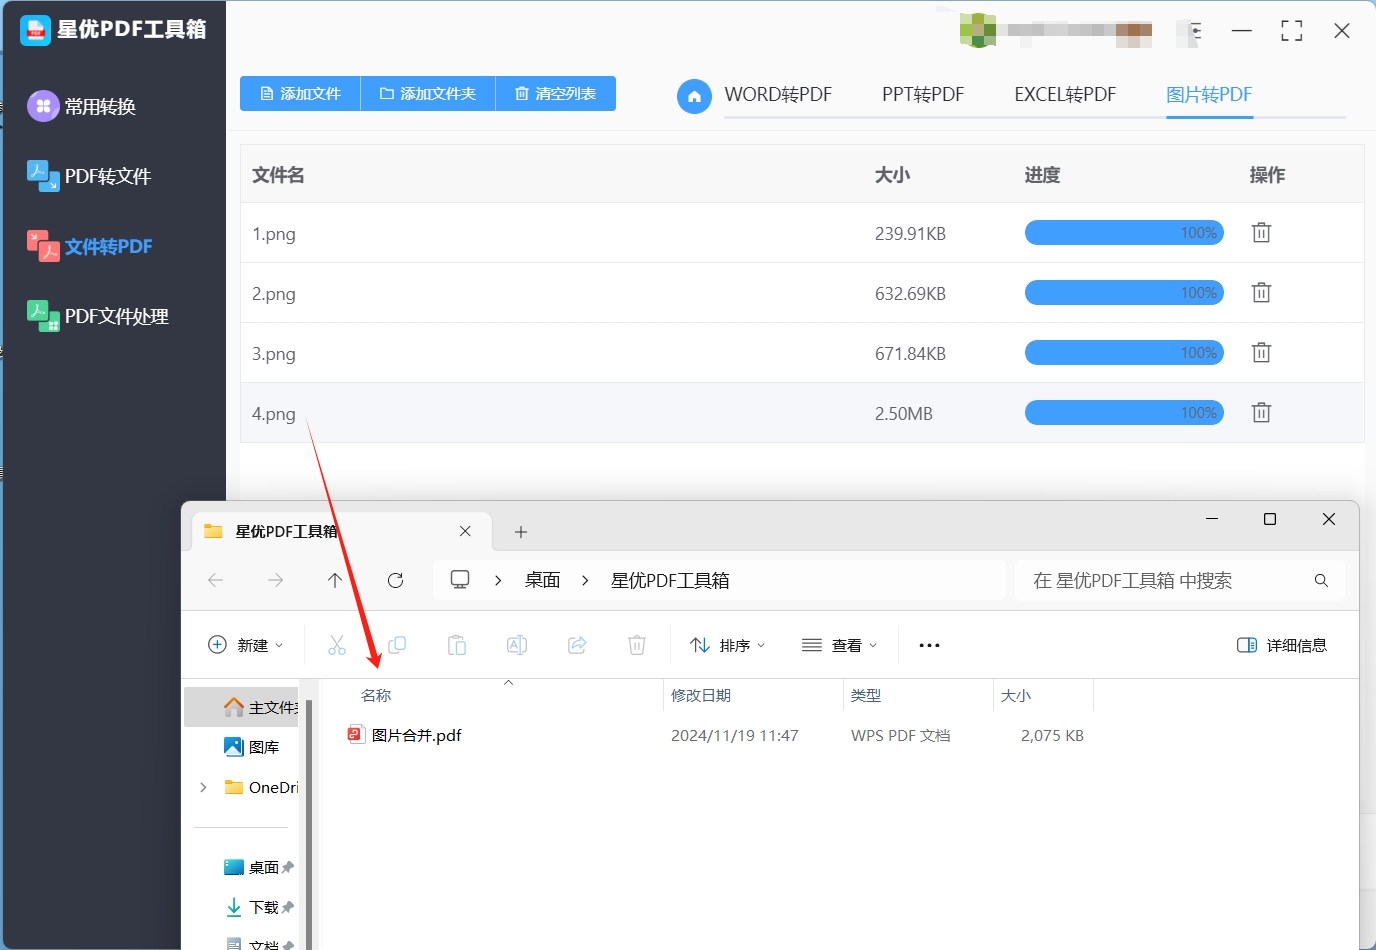This screenshot has width=1376, height=950.
Task: Sort files by 修改日期 column
Action: (x=701, y=695)
